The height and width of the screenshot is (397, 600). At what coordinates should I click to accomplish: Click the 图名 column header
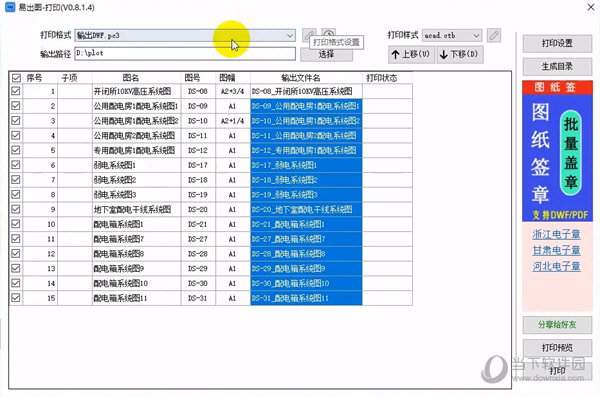click(x=136, y=78)
